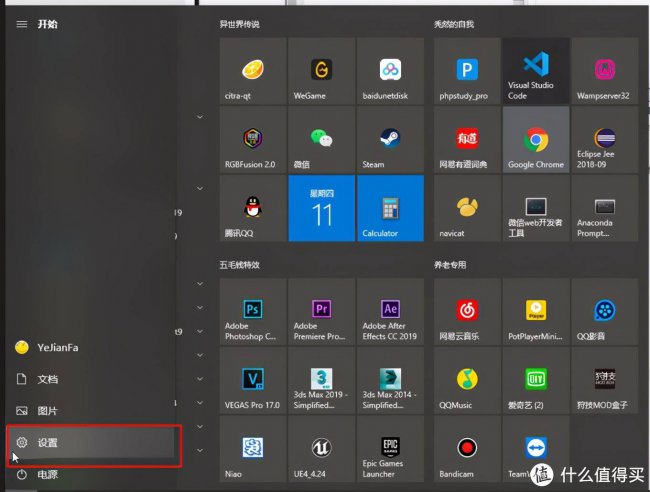Viewport: 650px width, 492px height.
Task: Open 3ds Max 2019 Simplified tile
Action: coord(322,381)
